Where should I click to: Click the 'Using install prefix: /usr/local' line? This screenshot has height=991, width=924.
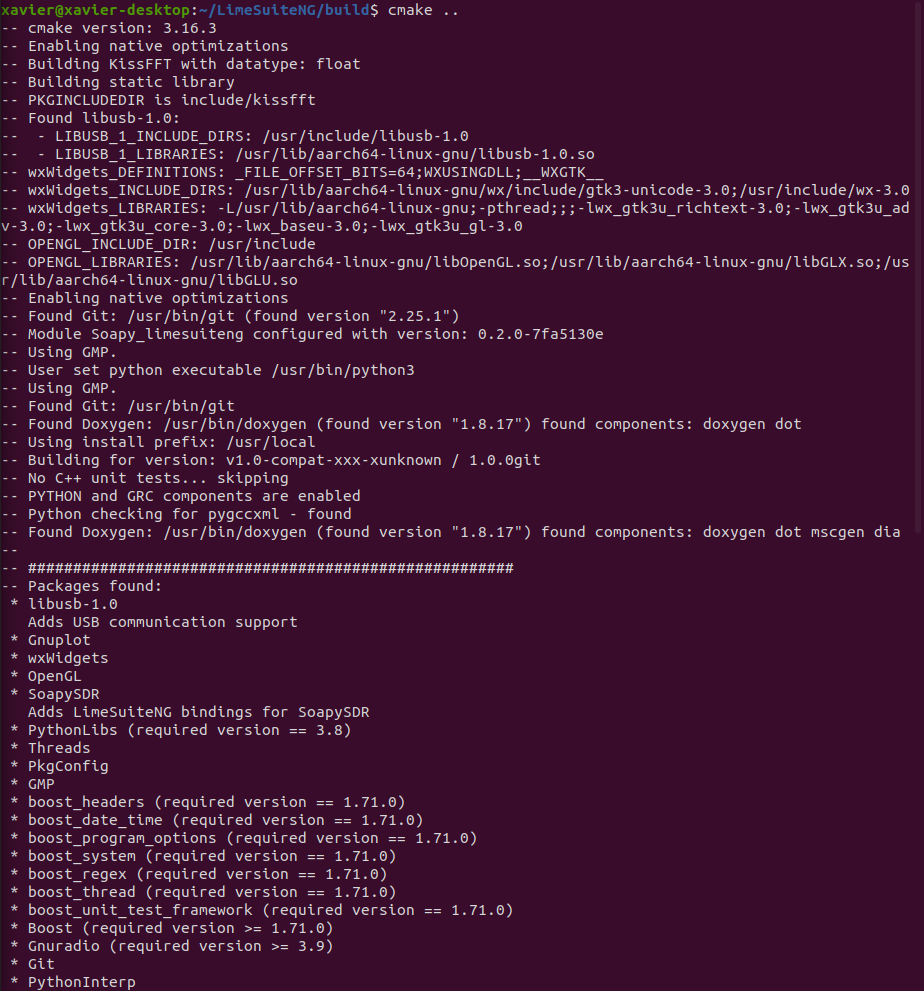(x=171, y=442)
